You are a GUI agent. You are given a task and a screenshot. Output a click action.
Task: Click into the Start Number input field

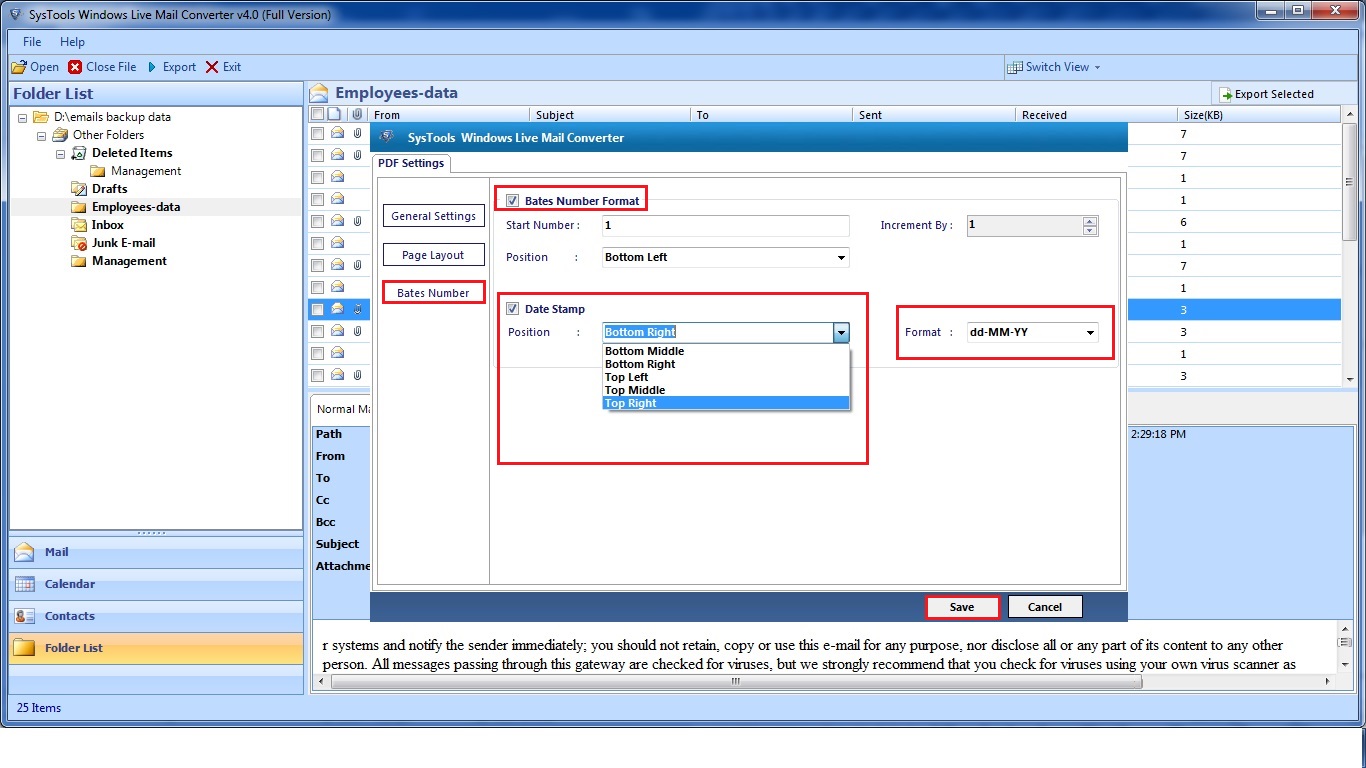point(725,226)
